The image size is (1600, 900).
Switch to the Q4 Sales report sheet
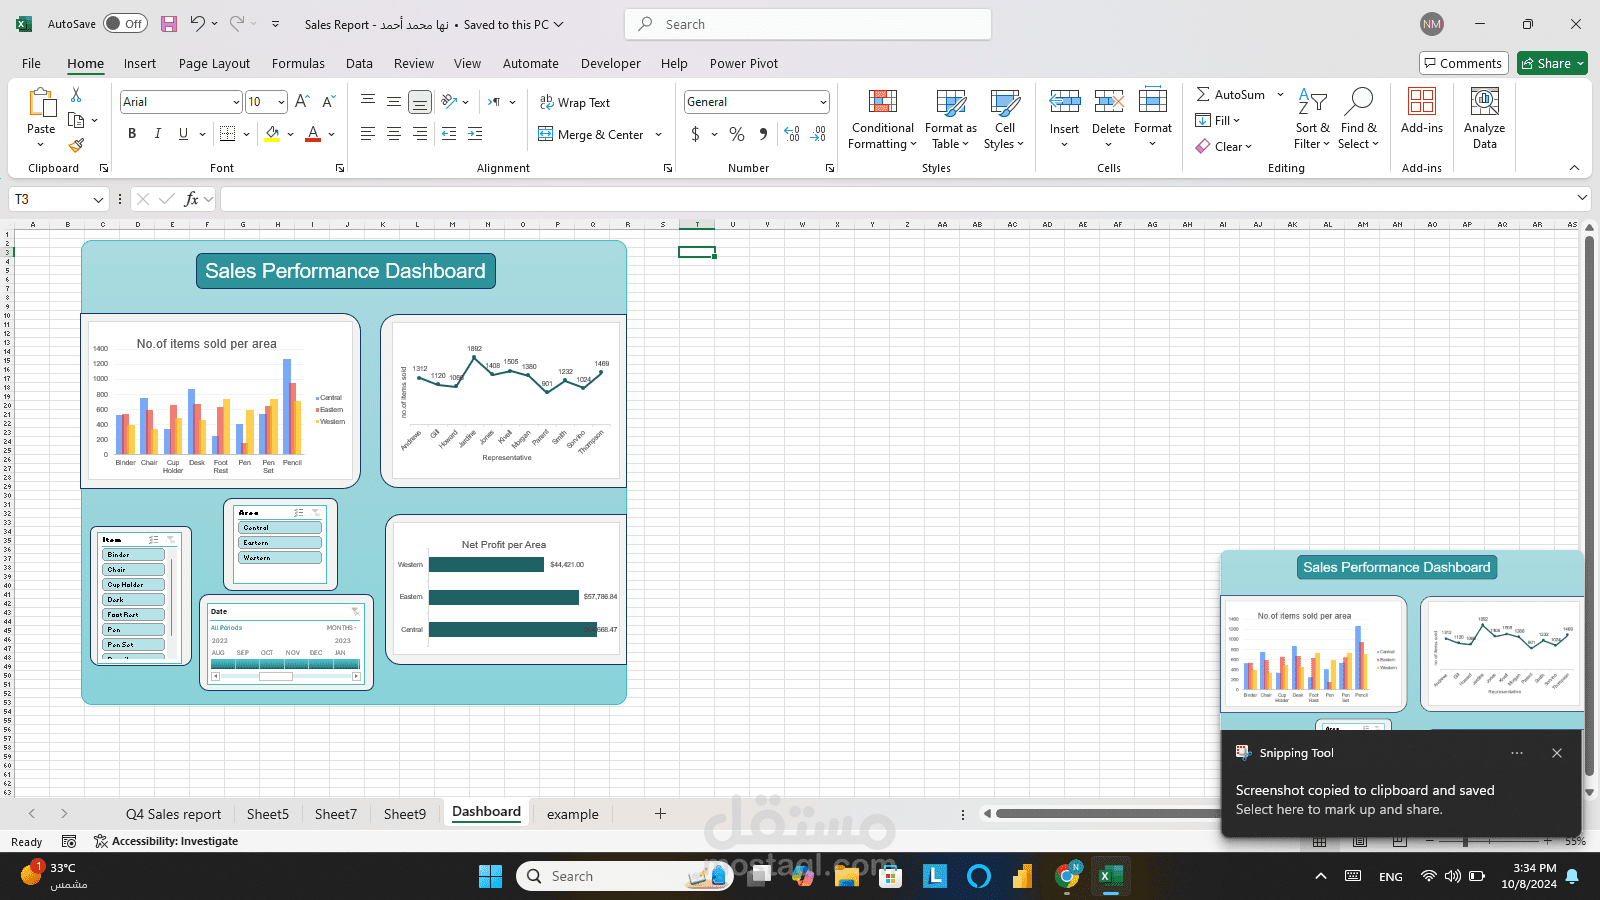173,814
